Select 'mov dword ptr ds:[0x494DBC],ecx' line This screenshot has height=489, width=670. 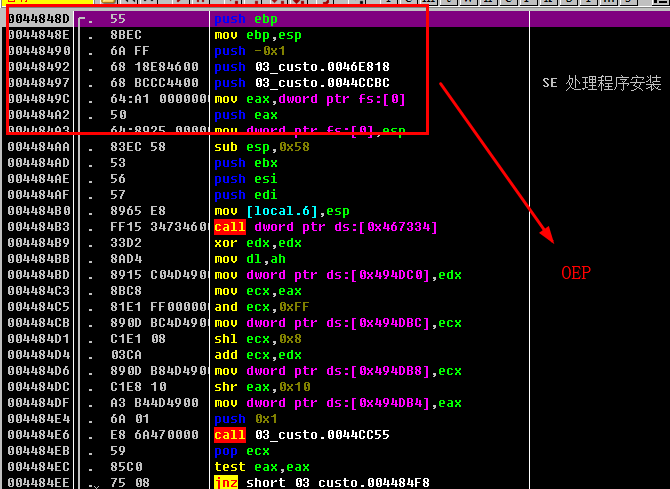click(x=338, y=323)
